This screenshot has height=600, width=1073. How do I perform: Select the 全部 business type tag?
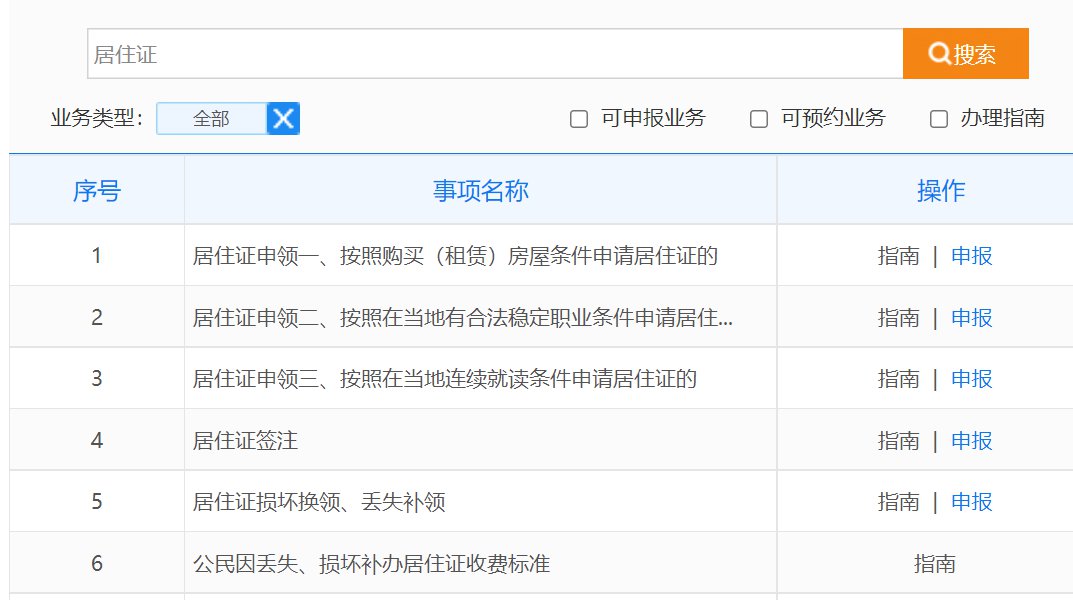[x=211, y=119]
